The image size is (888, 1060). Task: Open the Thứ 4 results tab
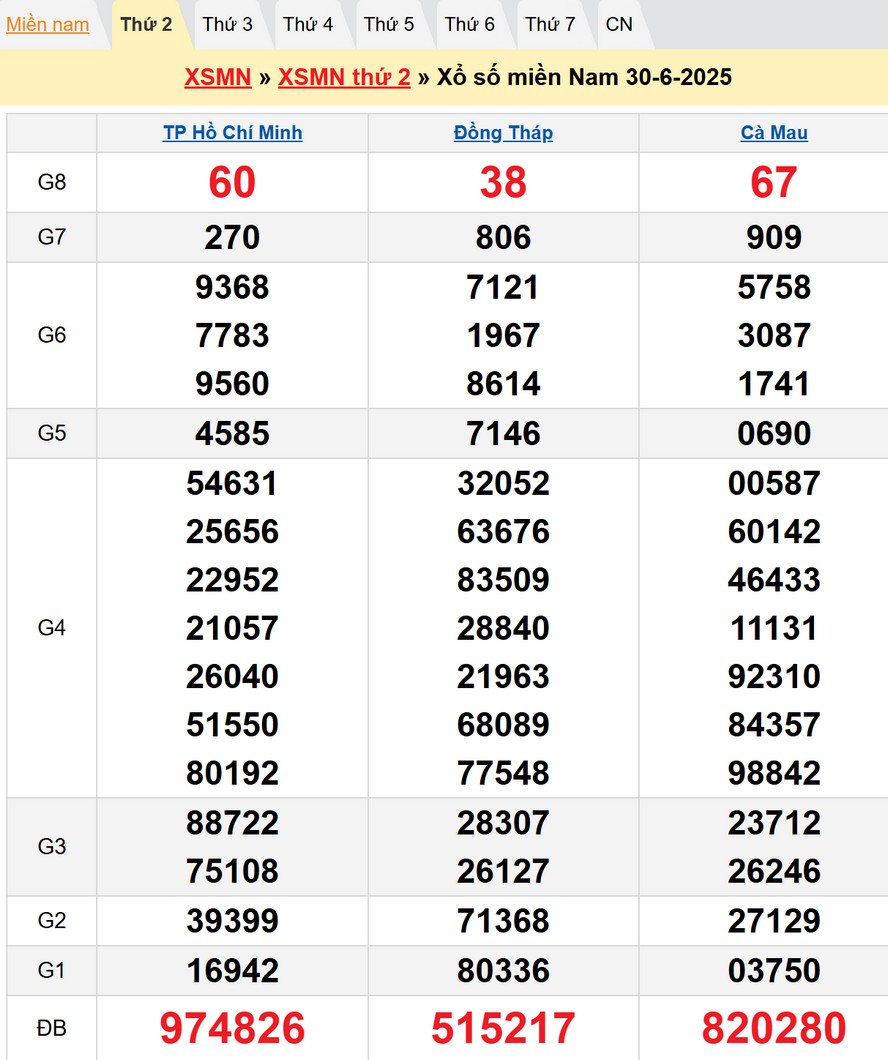point(308,25)
